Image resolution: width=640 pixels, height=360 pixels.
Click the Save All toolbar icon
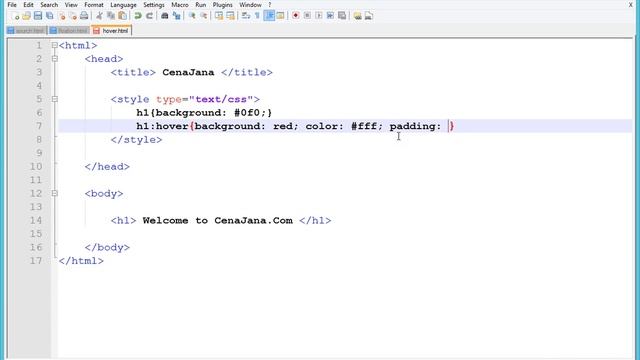[50, 16]
